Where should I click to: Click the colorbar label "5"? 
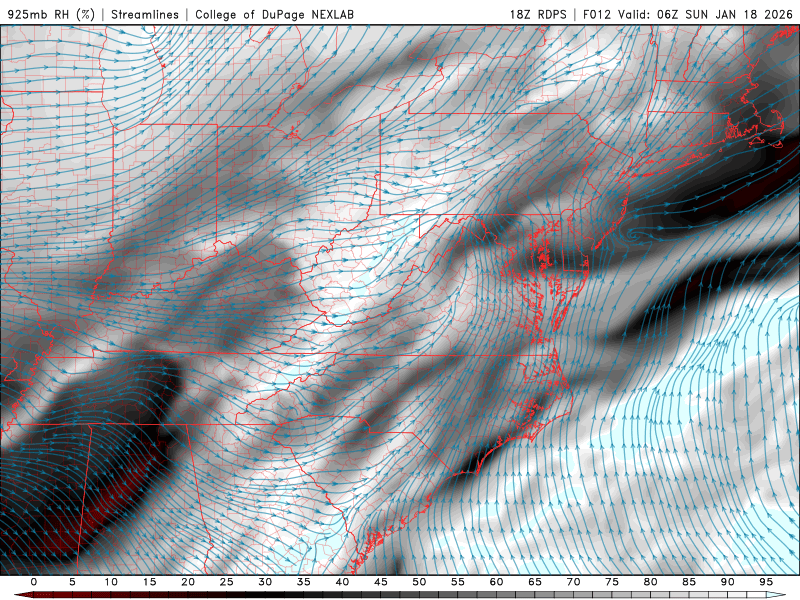[72, 582]
